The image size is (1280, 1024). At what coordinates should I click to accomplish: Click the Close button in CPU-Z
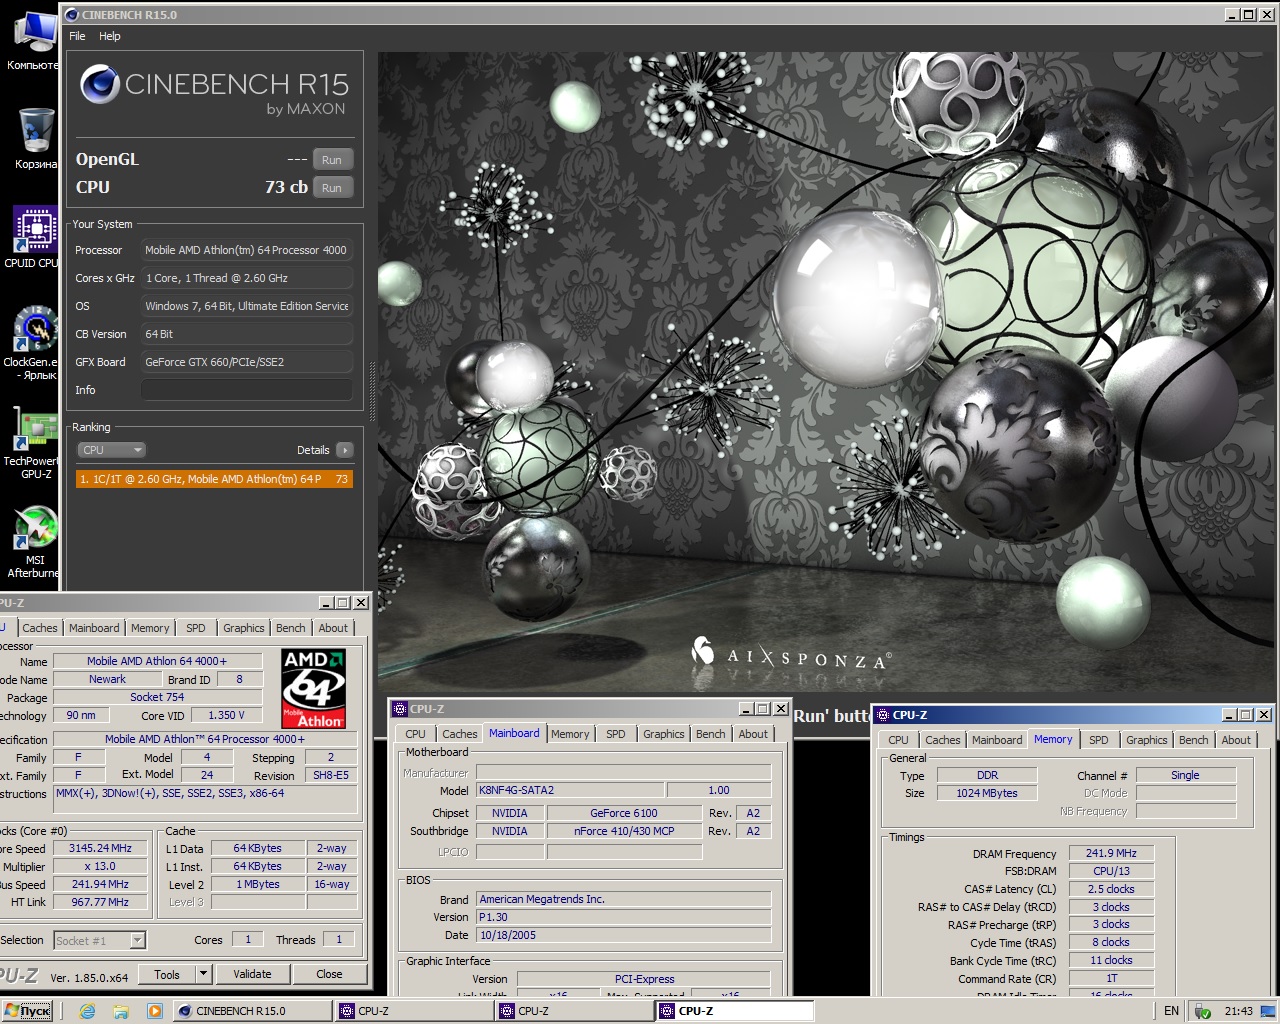(329, 974)
